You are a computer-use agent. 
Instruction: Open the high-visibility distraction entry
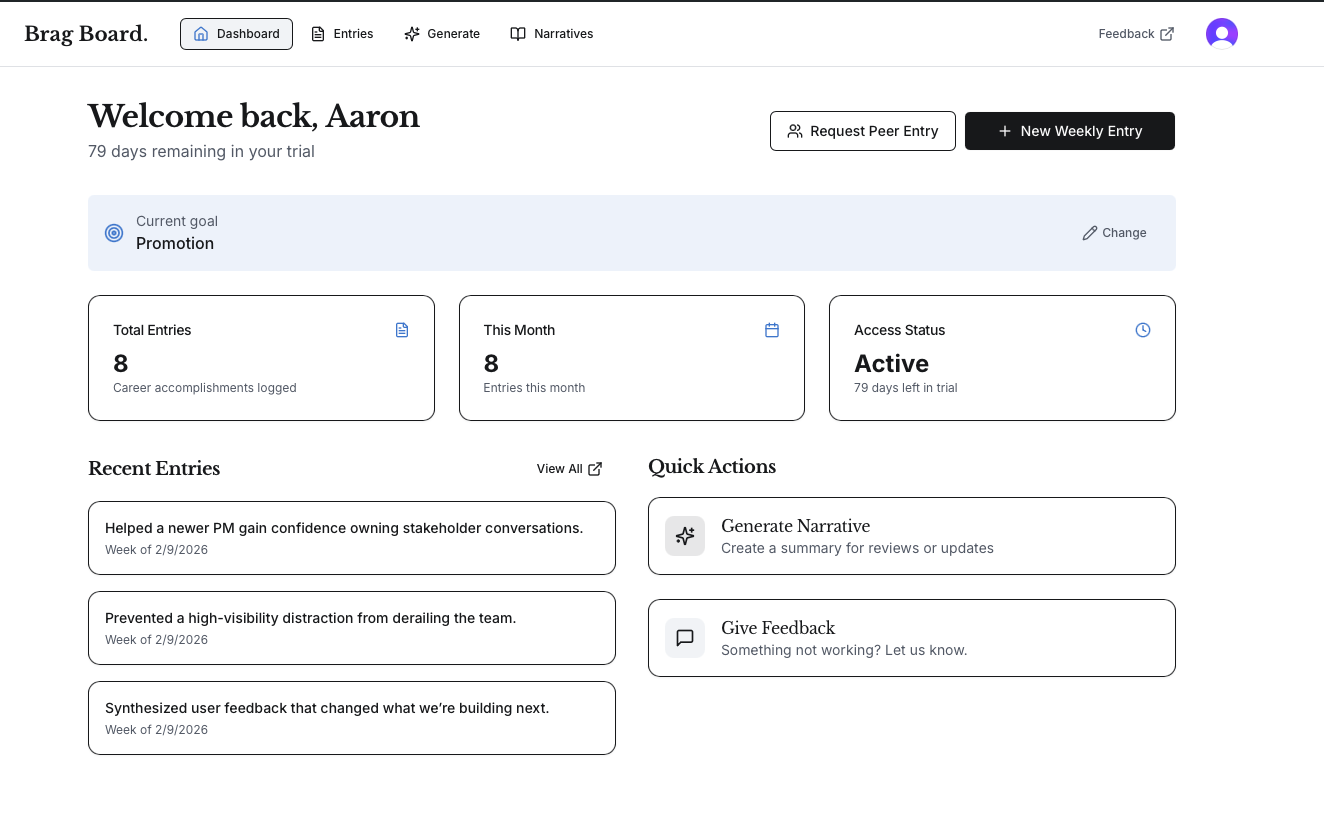click(x=351, y=628)
